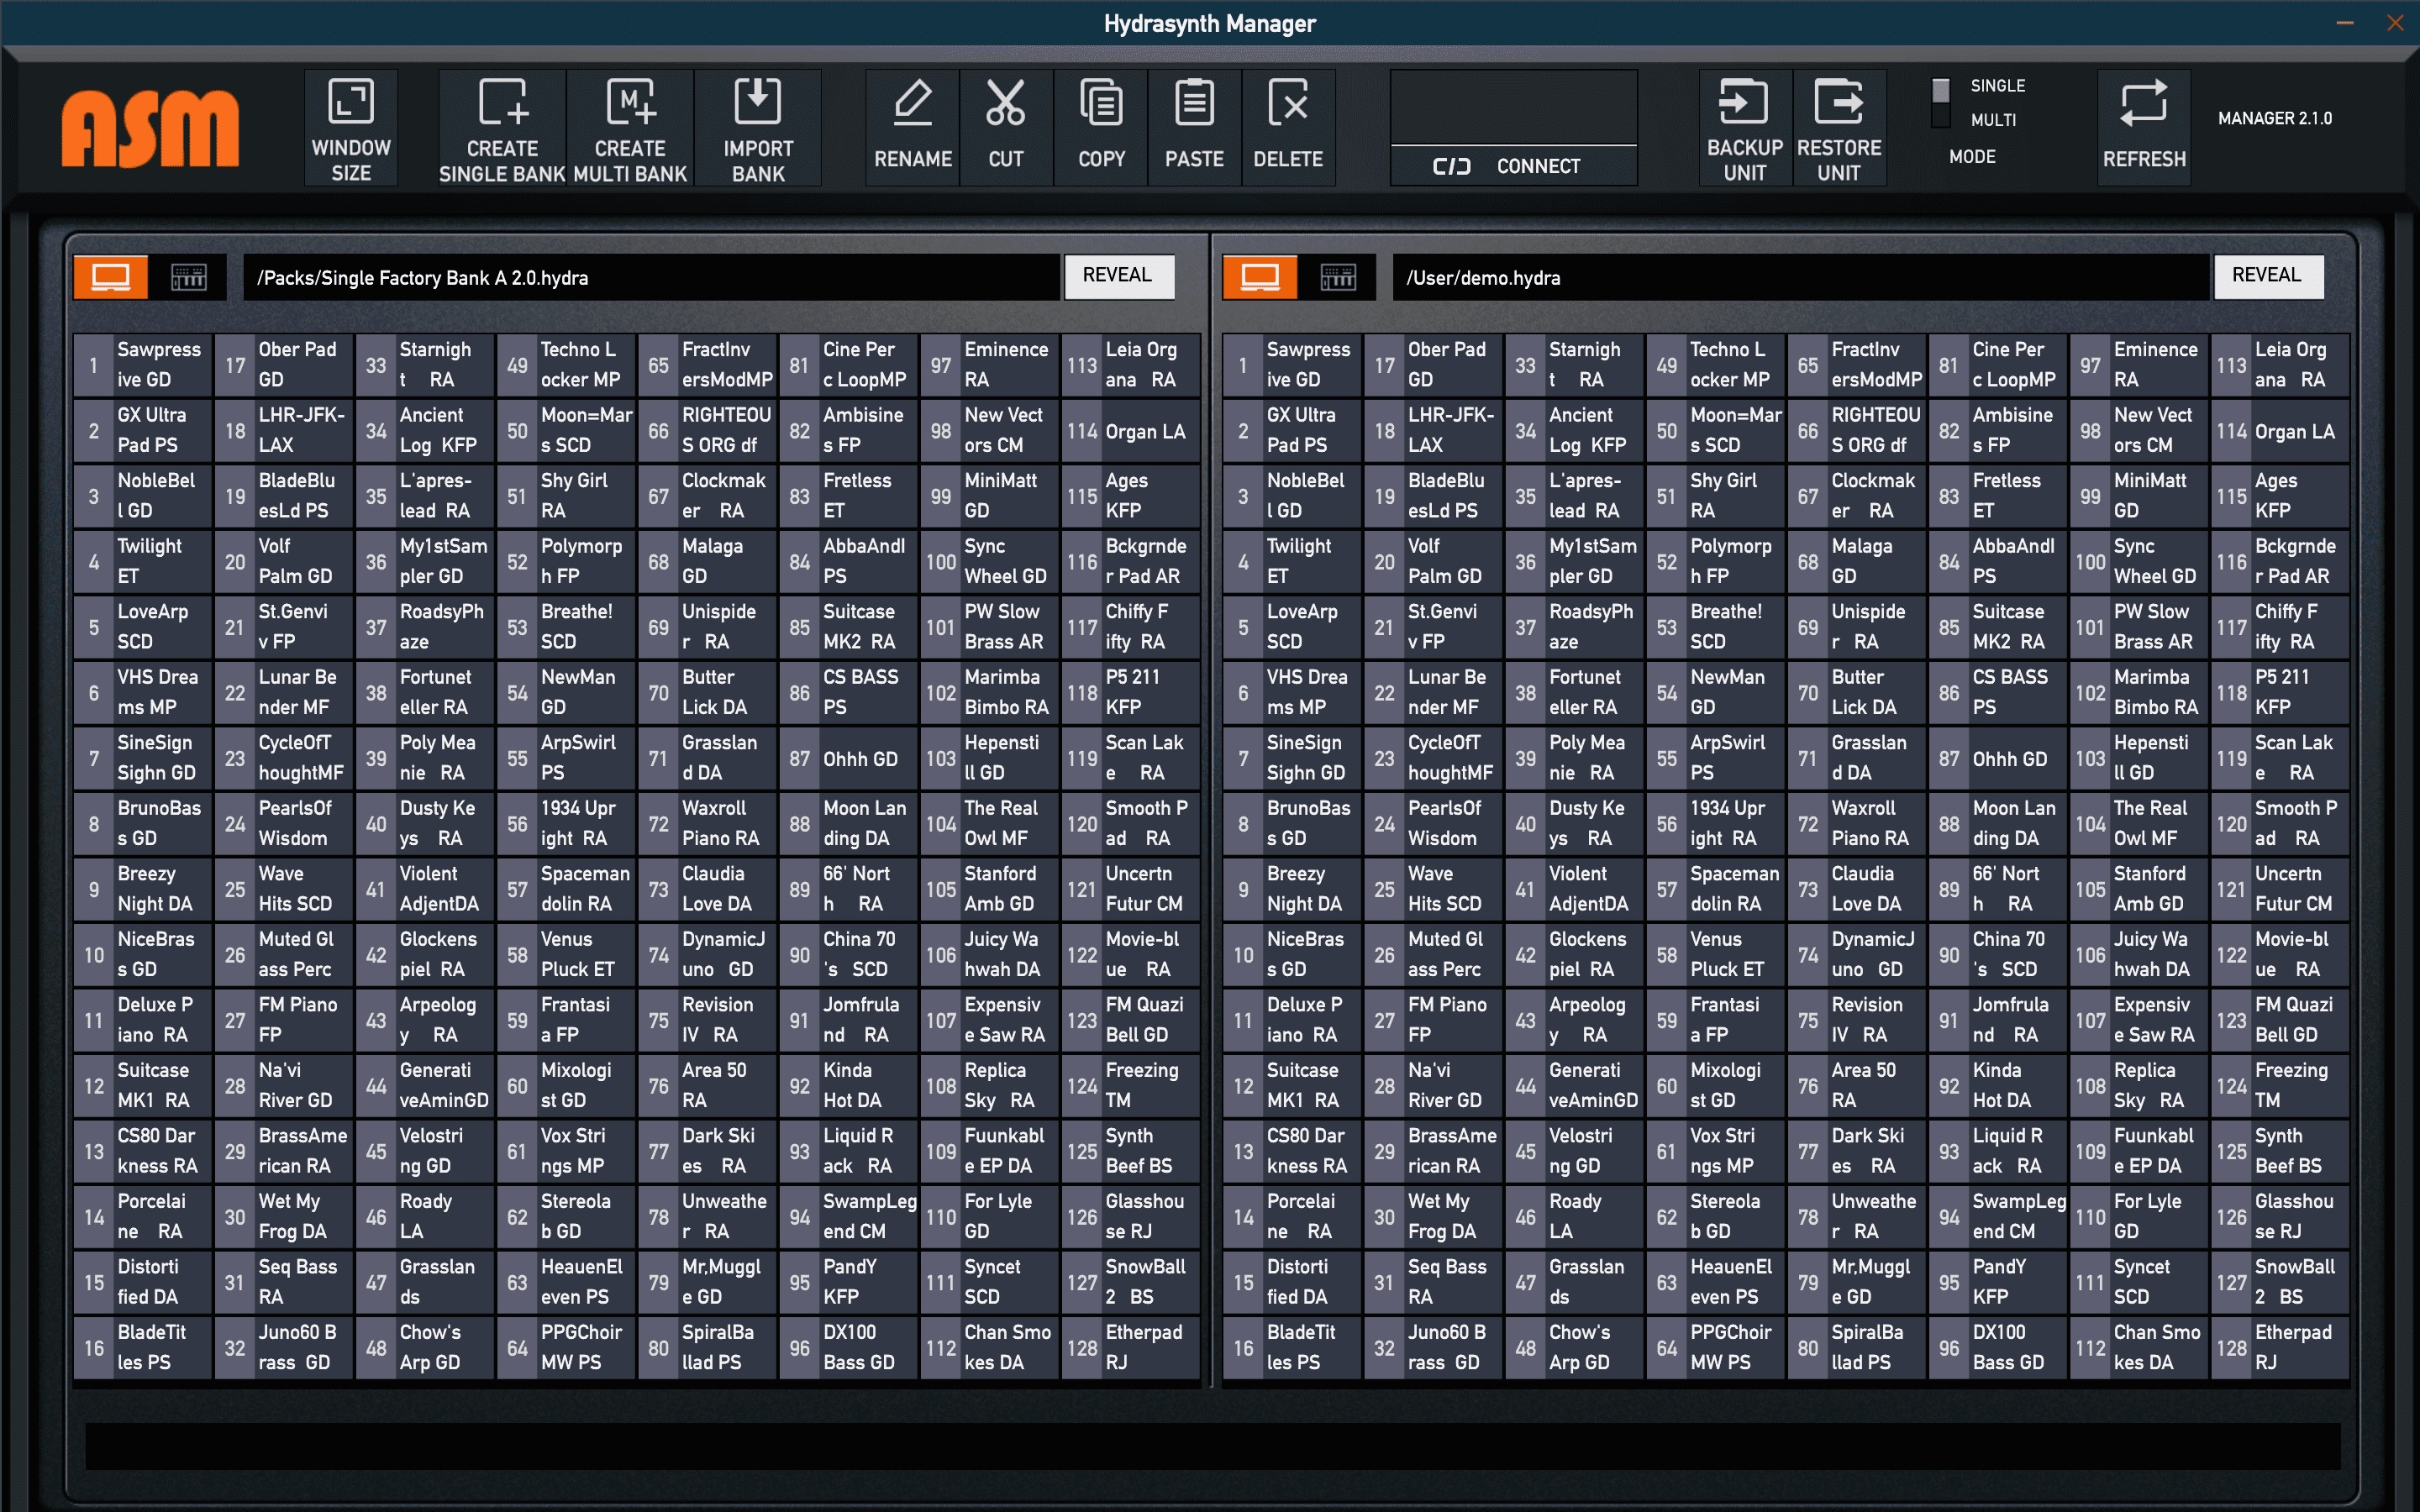Viewport: 2420px width, 1512px height.
Task: Select patch 114 Organ LA in left bank
Action: point(1131,430)
